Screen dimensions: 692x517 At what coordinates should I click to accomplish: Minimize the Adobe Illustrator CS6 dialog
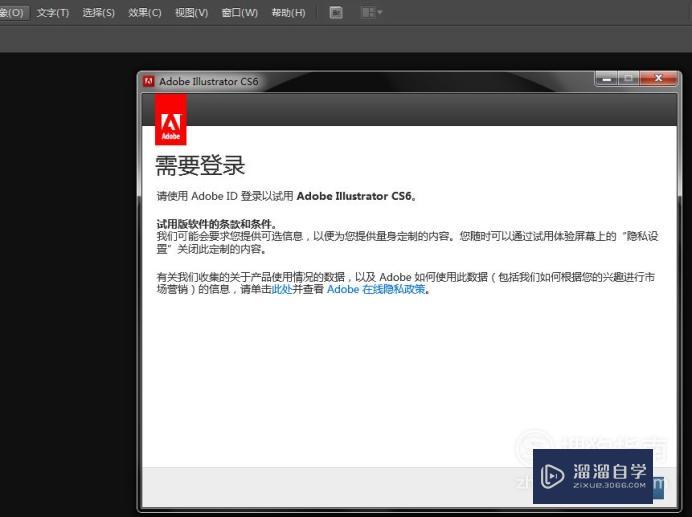coord(607,79)
